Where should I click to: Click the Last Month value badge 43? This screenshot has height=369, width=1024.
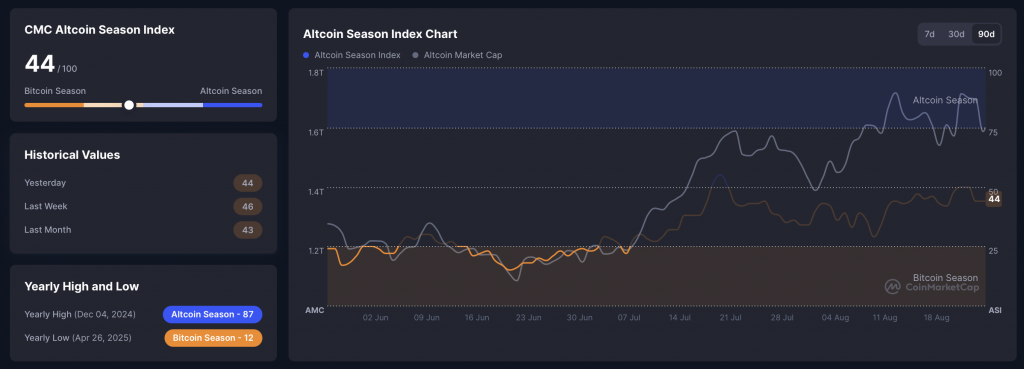click(x=248, y=230)
